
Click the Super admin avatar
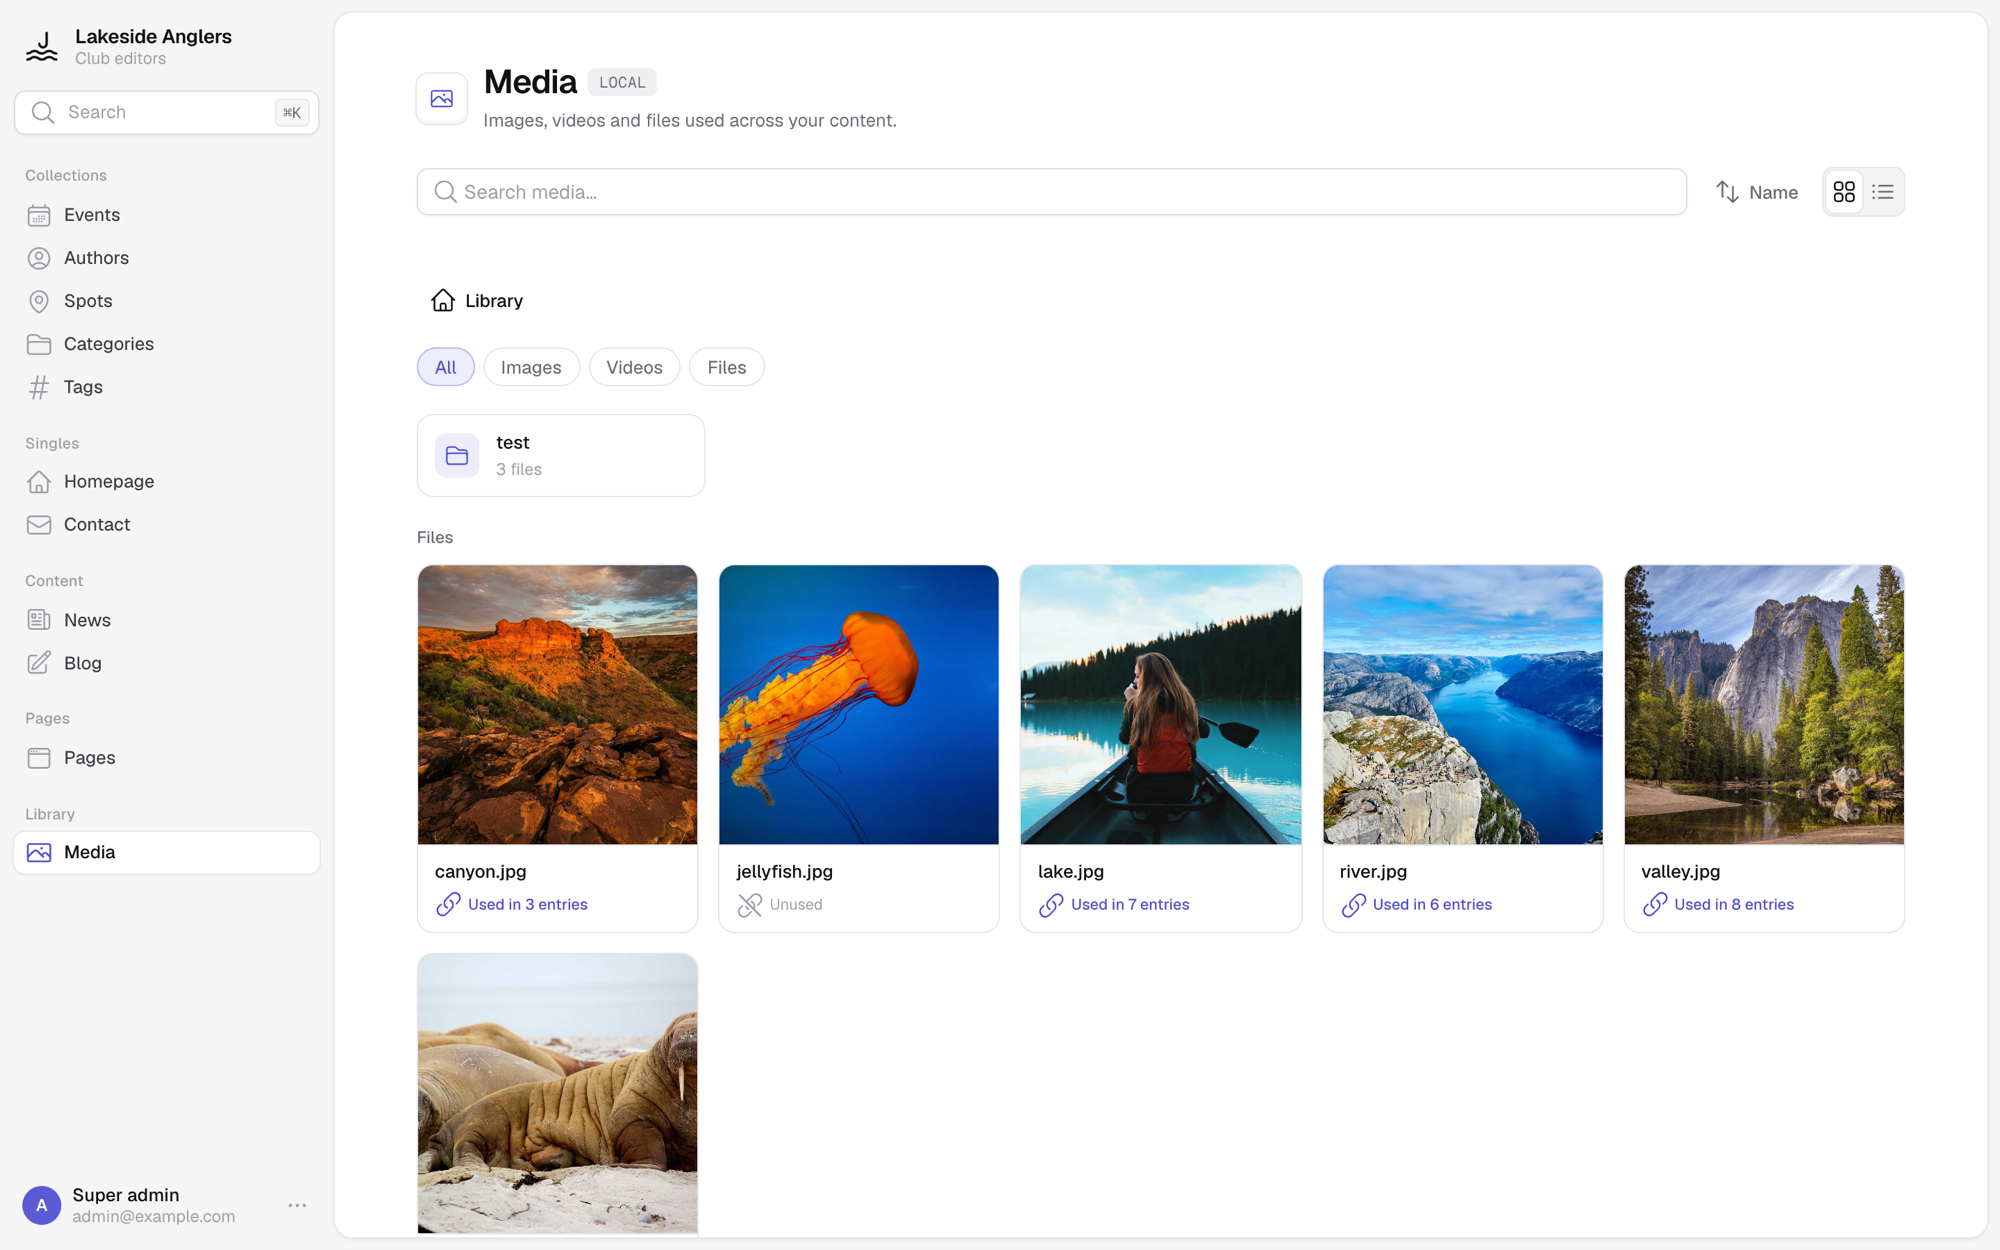pyautogui.click(x=42, y=1205)
